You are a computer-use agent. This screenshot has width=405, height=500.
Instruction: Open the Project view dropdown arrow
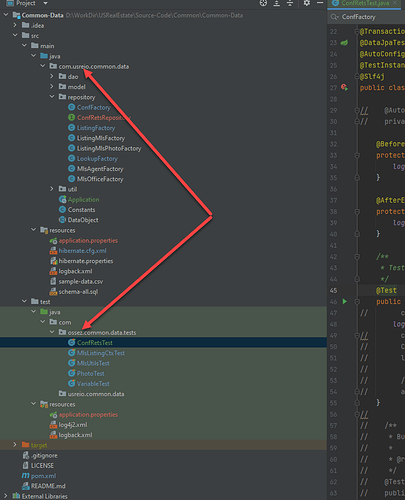coord(45,3)
